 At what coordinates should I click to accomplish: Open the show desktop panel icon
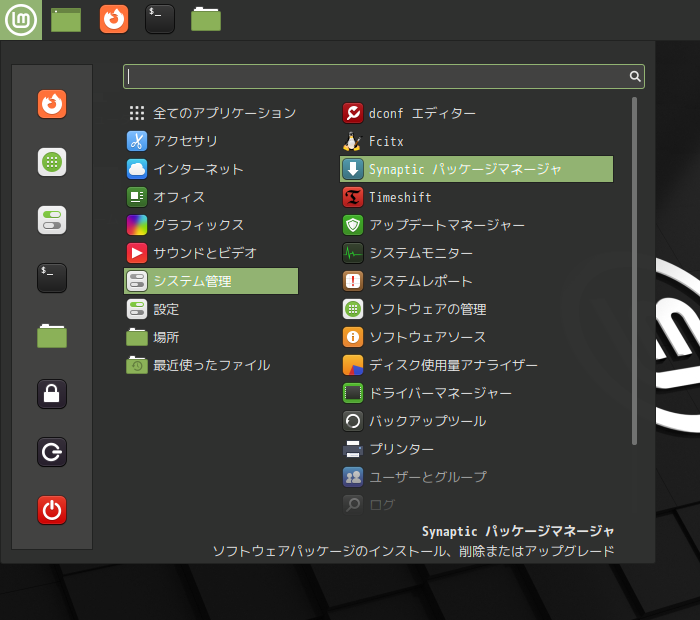coord(66,20)
